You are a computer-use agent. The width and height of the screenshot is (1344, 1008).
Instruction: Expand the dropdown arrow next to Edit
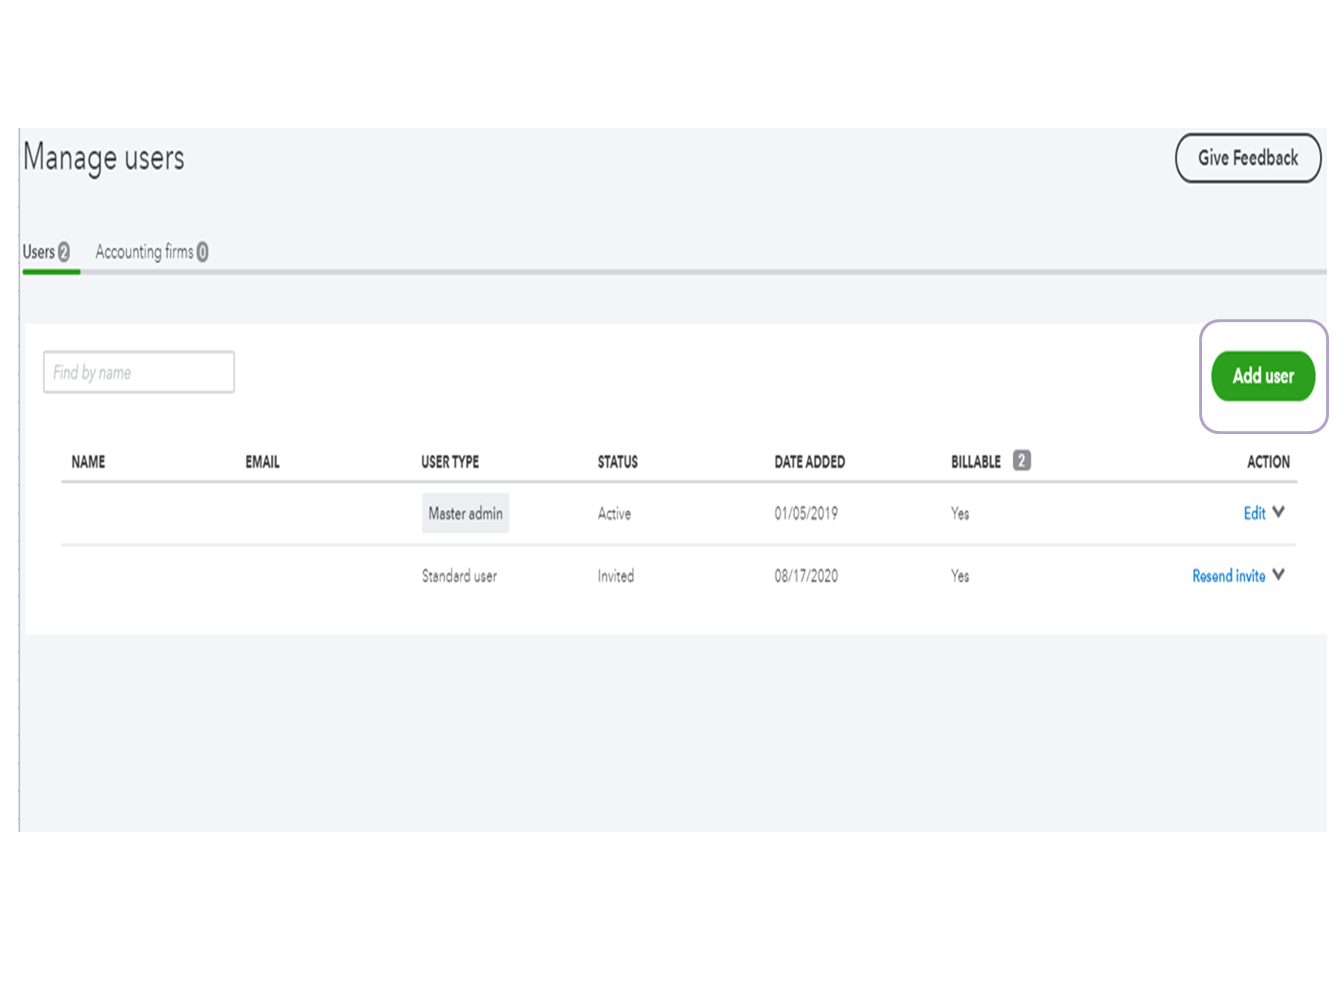1277,513
